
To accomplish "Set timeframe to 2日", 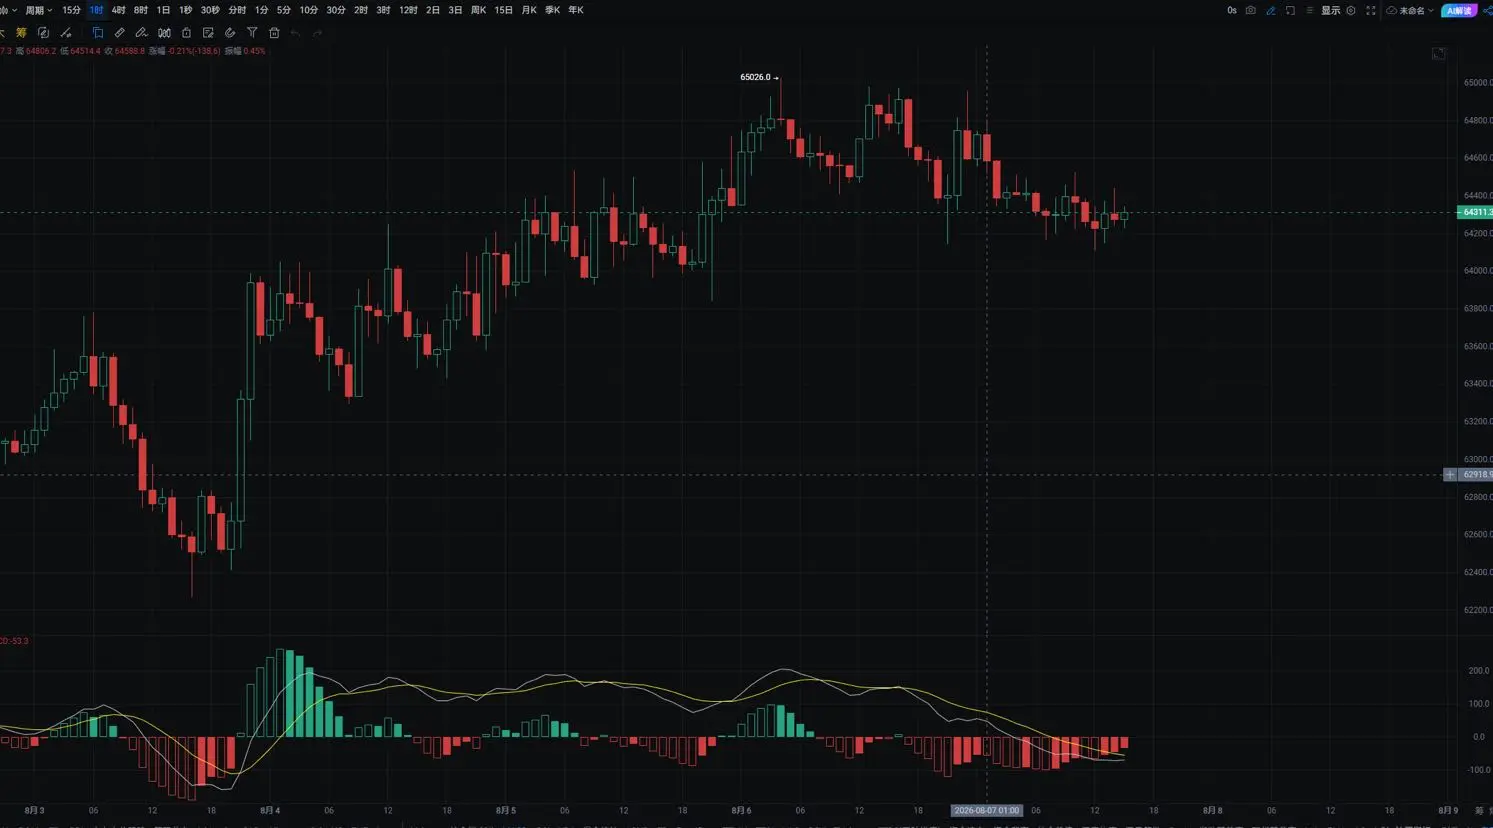I will coord(433,10).
